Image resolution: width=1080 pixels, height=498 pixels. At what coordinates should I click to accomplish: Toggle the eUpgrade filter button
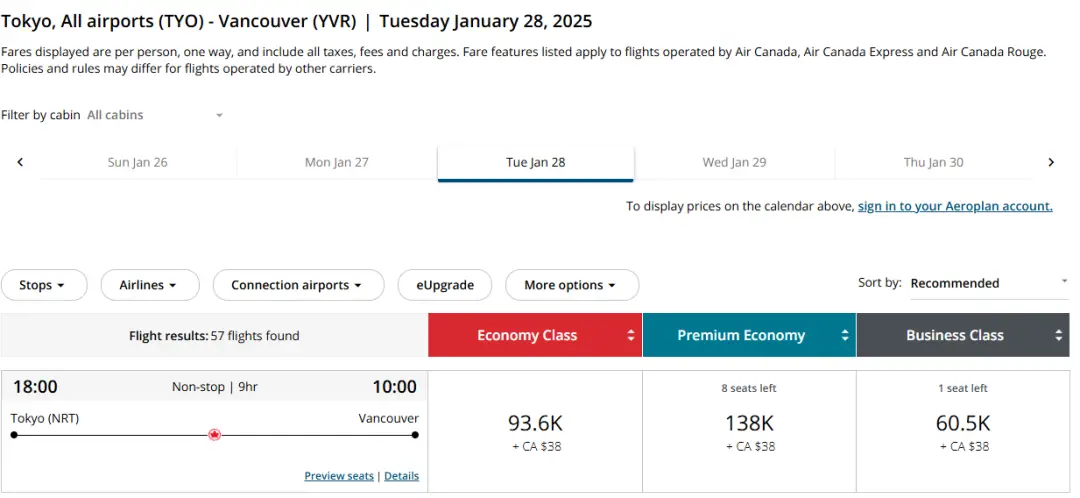coord(445,285)
